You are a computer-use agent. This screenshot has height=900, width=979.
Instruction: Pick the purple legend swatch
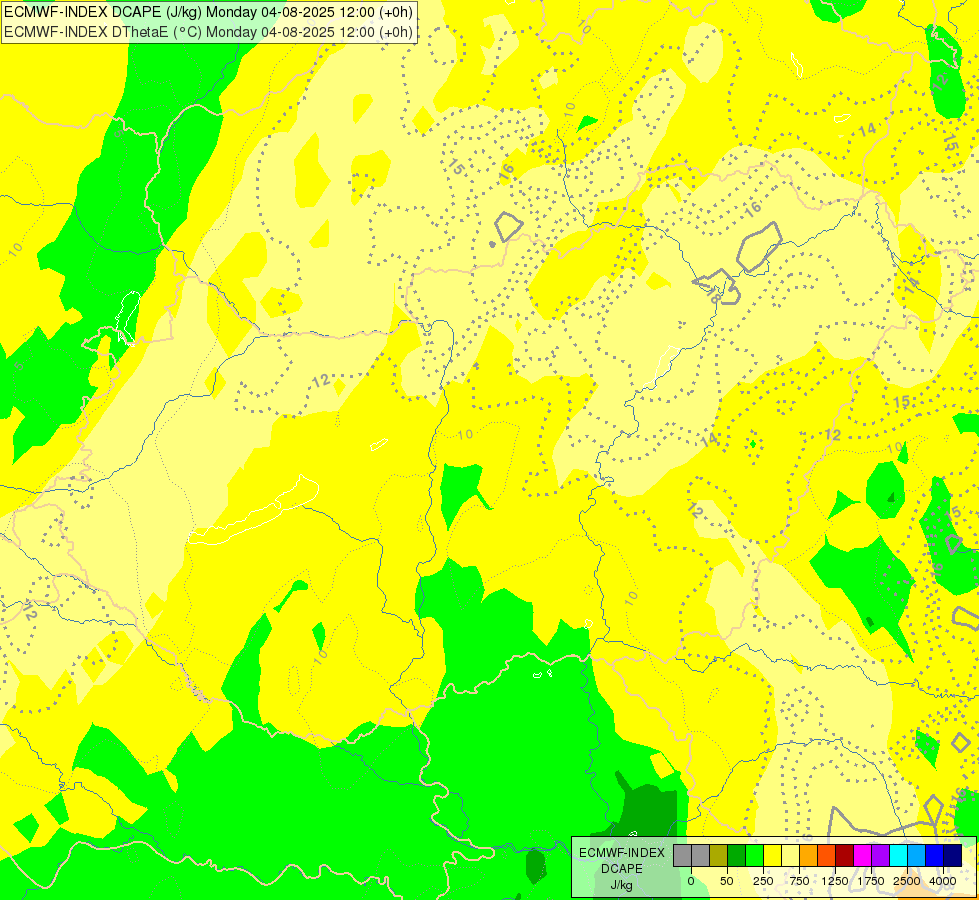(880, 855)
